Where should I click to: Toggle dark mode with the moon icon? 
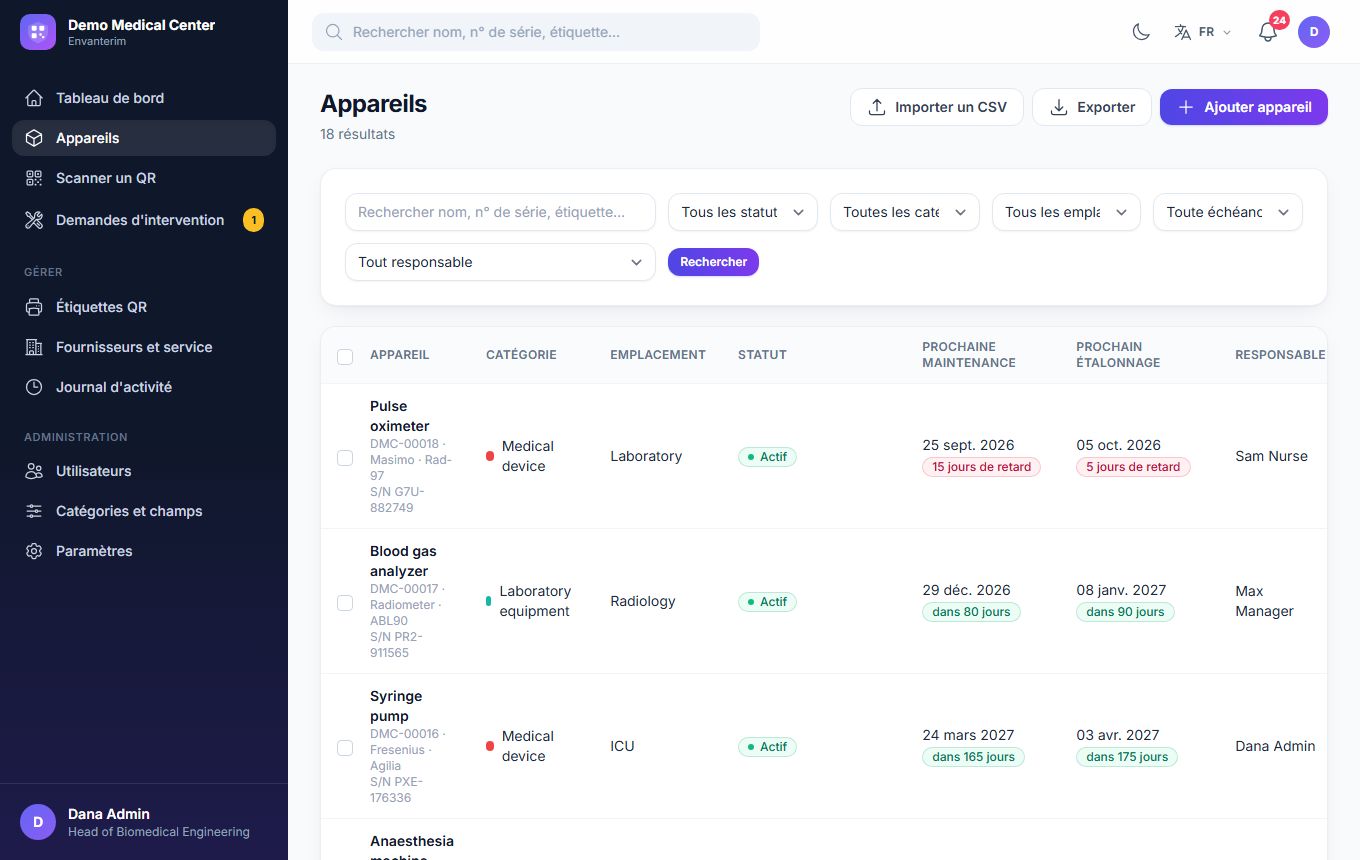coord(1141,32)
